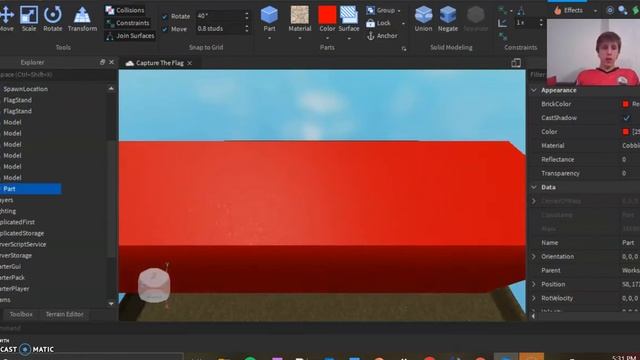This screenshot has height=360, width=640.
Task: Open the Material picker icon
Action: click(x=300, y=15)
